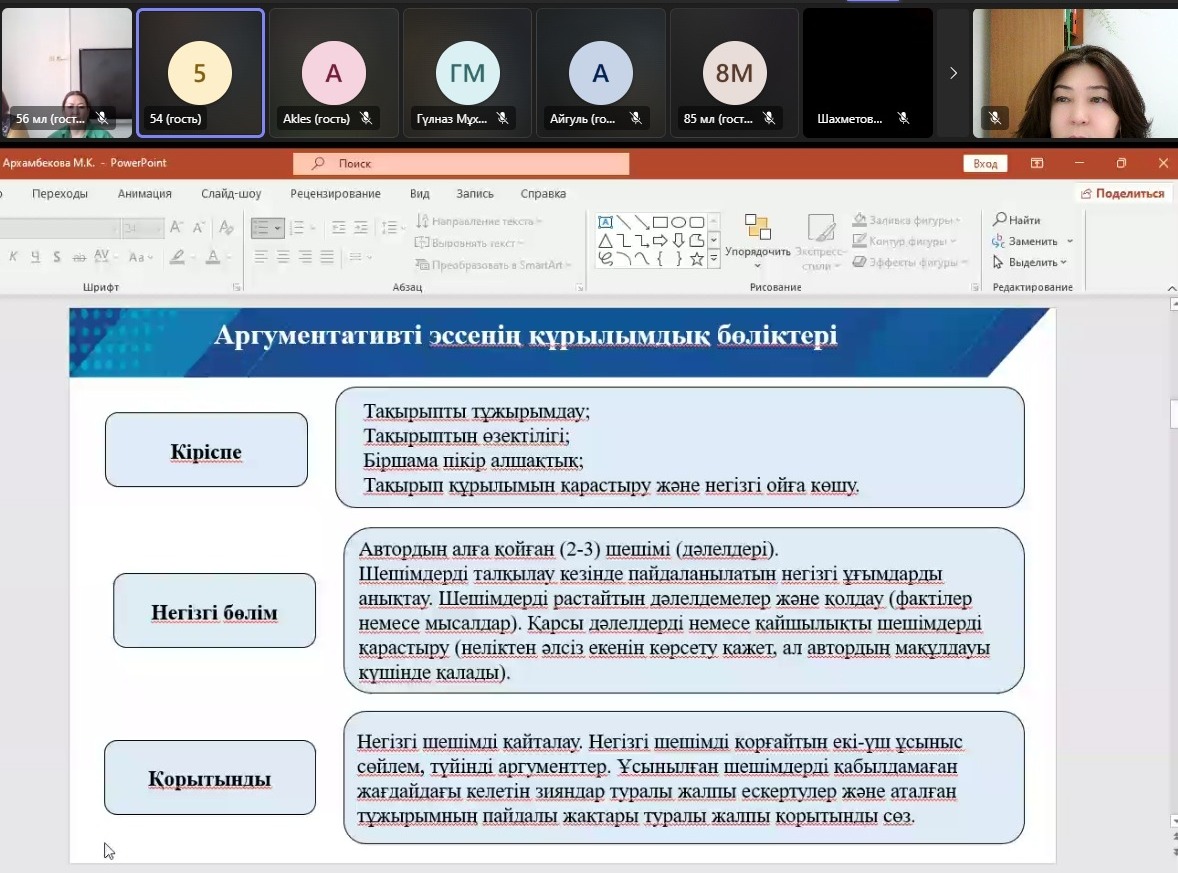Click the increase list indent icon
The image size is (1178, 873).
(361, 227)
